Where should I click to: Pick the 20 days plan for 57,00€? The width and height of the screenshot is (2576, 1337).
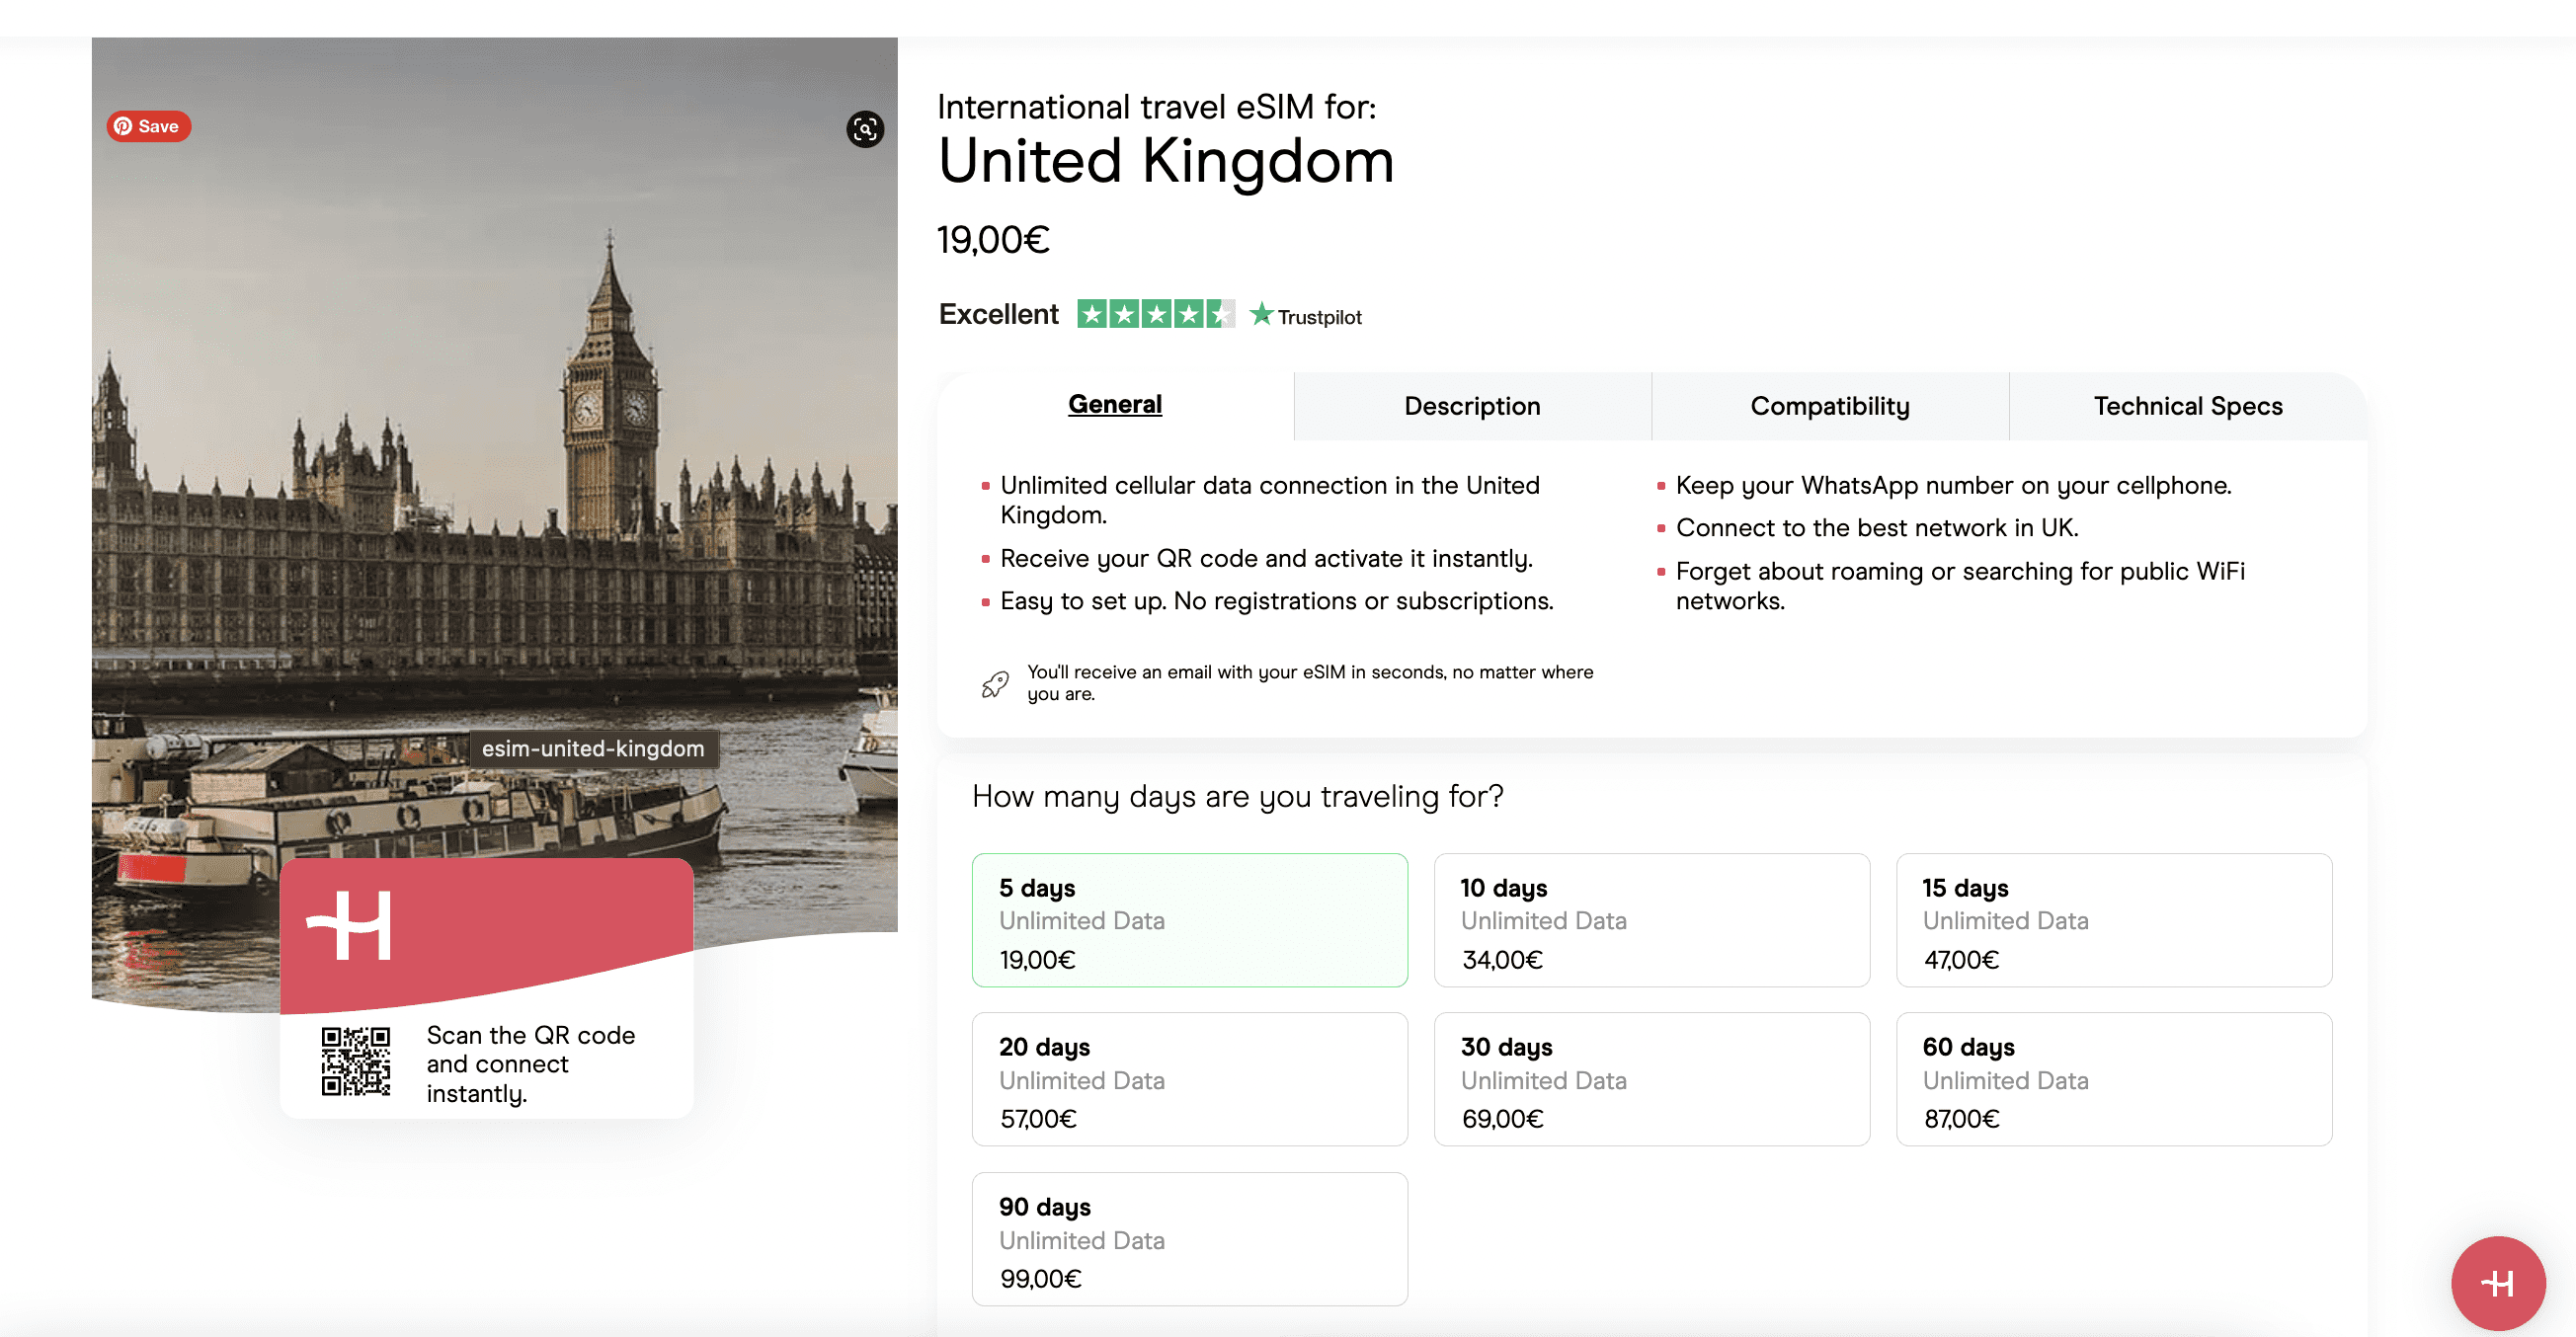click(1189, 1079)
